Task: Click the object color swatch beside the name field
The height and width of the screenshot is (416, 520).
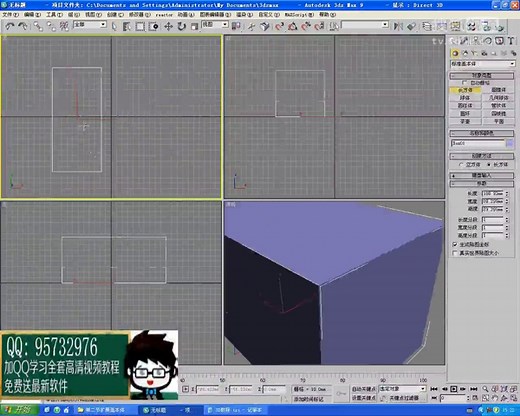Action: point(510,143)
